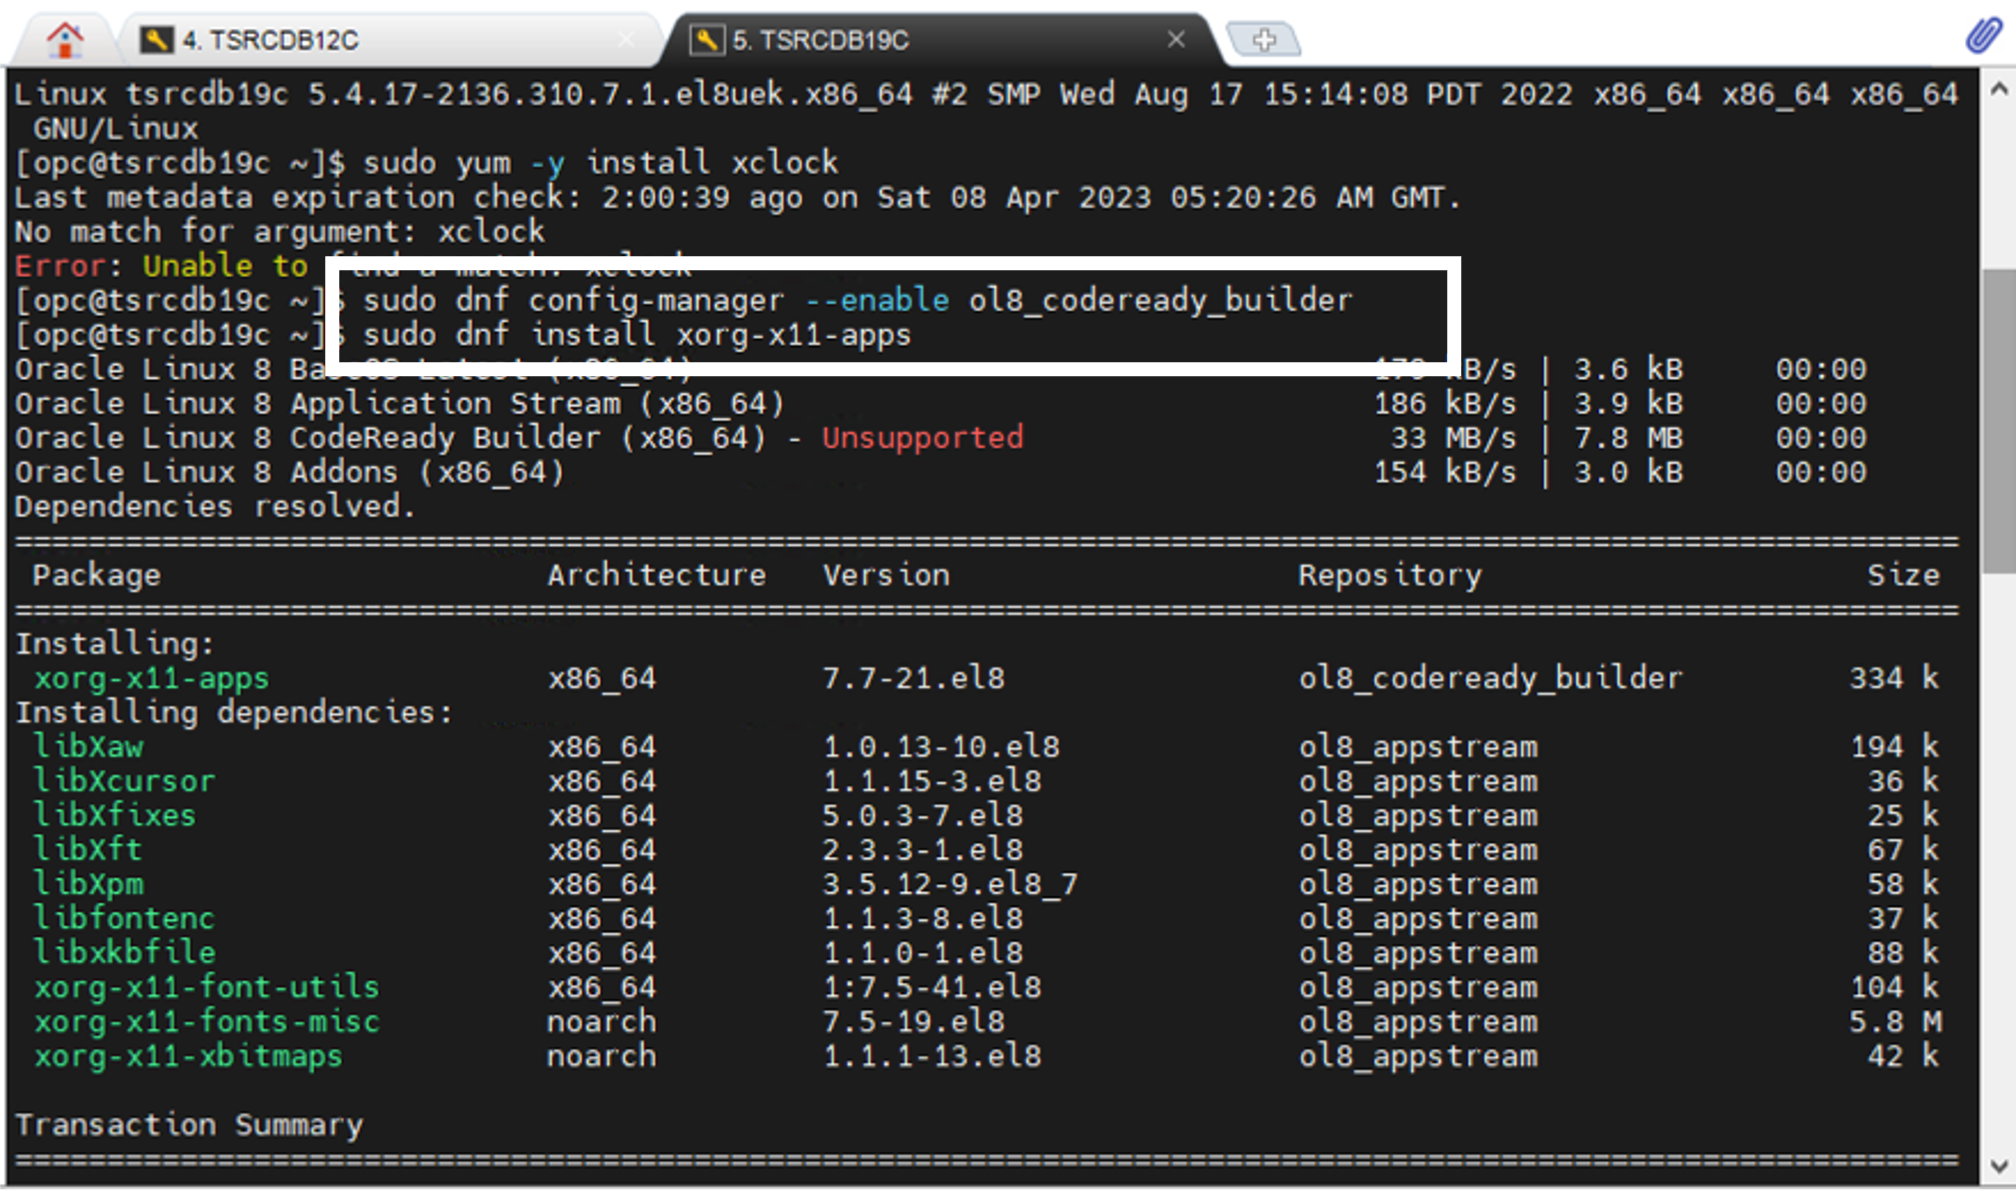Screen dimensions: 2016x1191
Task: Click the Size column header
Action: tap(1904, 575)
